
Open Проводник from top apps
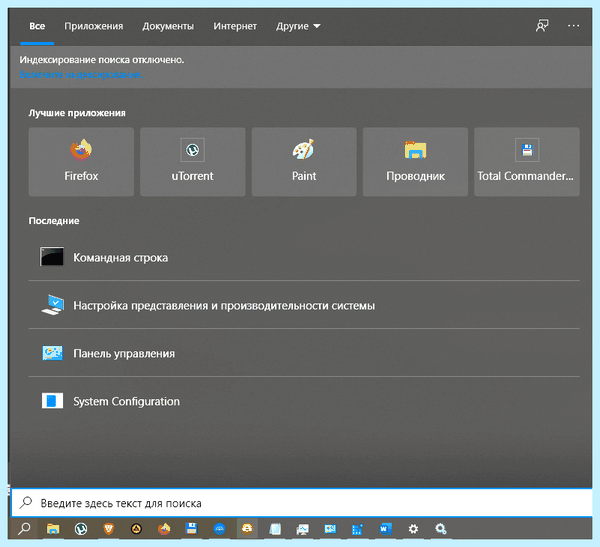(415, 162)
